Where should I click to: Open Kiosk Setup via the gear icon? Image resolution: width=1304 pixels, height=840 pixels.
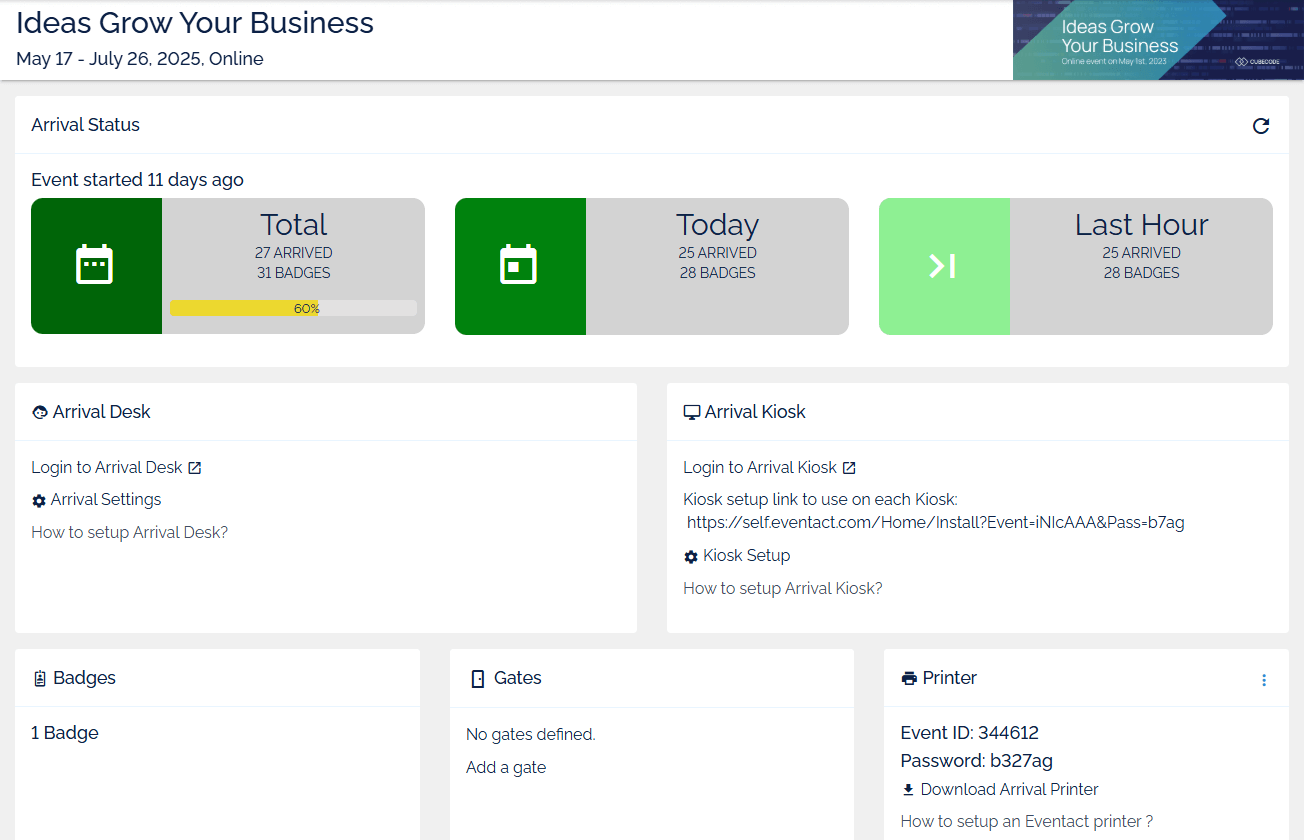[x=690, y=555]
